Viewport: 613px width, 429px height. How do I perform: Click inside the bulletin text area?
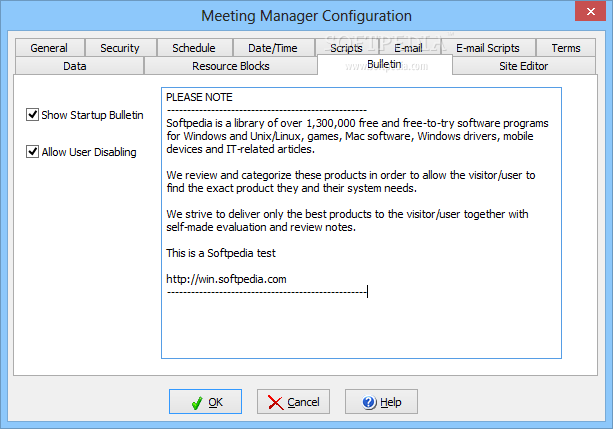pos(361,223)
